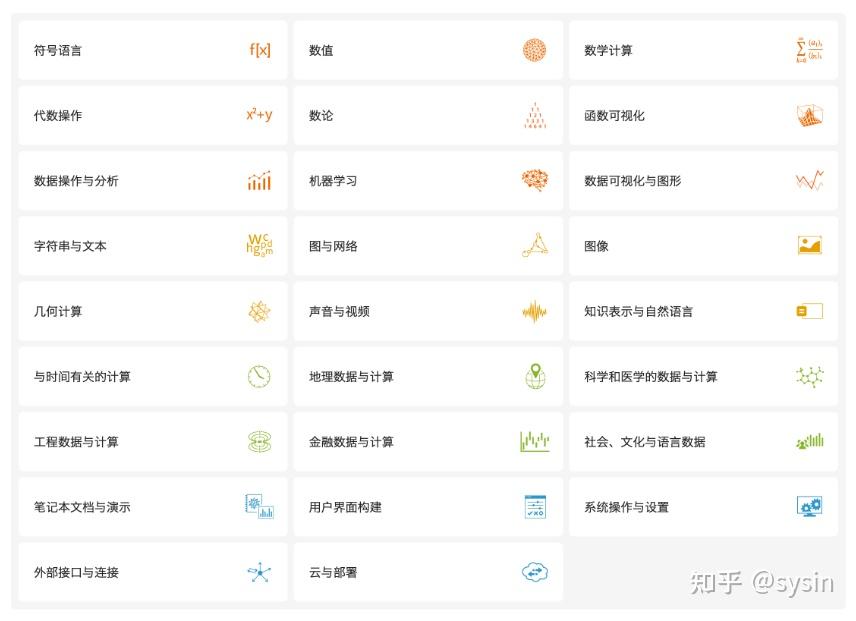The image size is (856, 621).
Task: Open the 云与部署 cloud icon
Action: click(x=534, y=572)
